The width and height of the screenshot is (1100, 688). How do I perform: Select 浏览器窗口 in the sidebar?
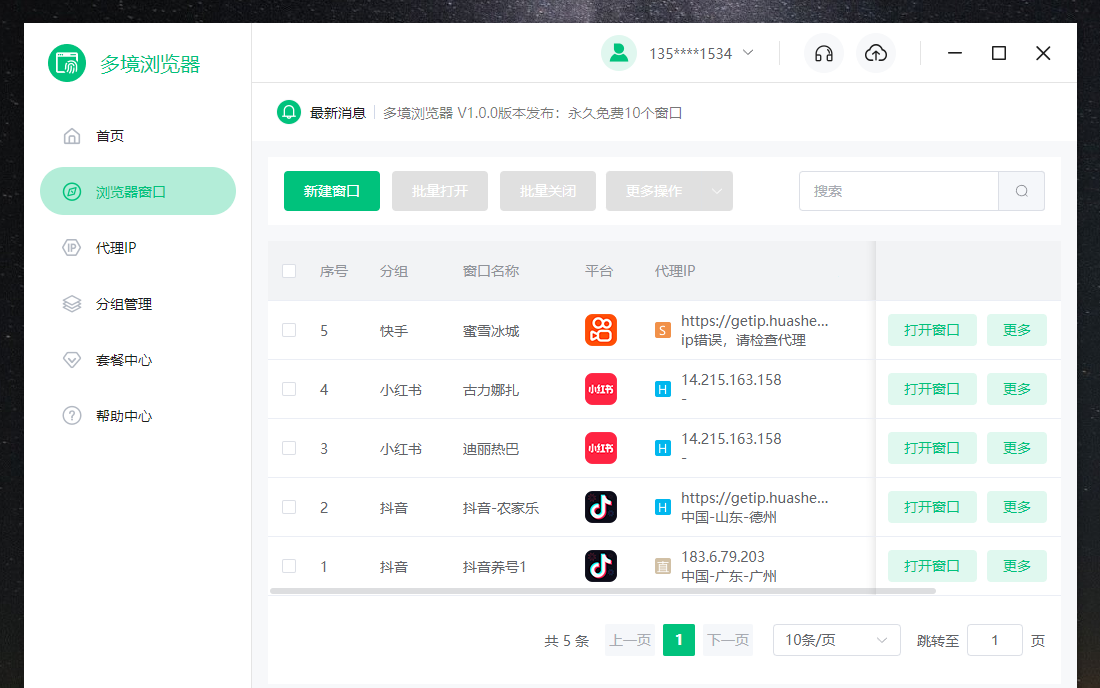click(x=138, y=191)
